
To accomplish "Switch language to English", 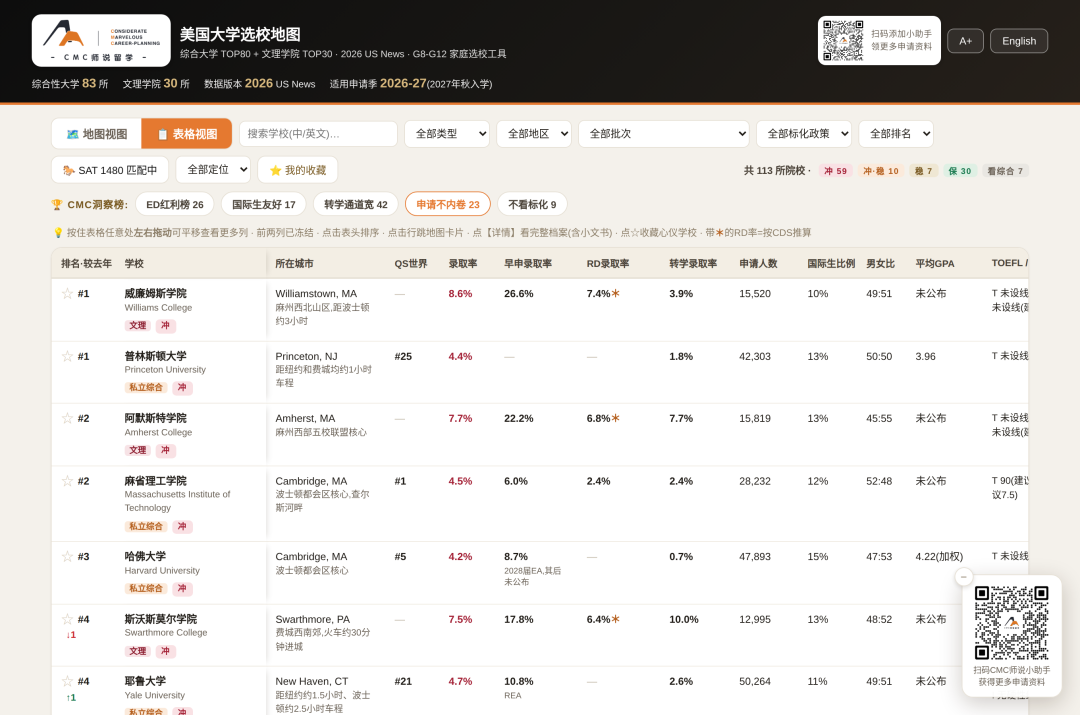I will (x=1019, y=41).
